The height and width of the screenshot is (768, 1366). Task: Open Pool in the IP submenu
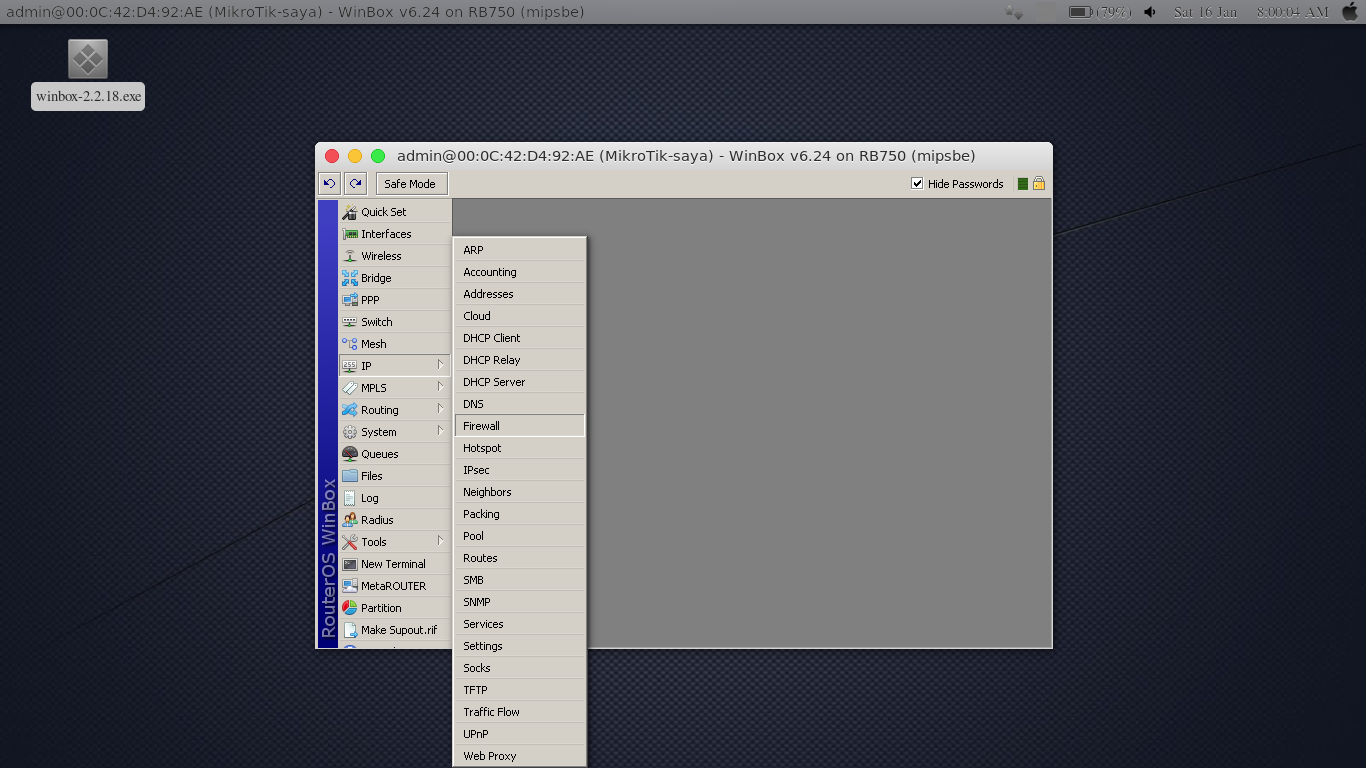(x=520, y=536)
